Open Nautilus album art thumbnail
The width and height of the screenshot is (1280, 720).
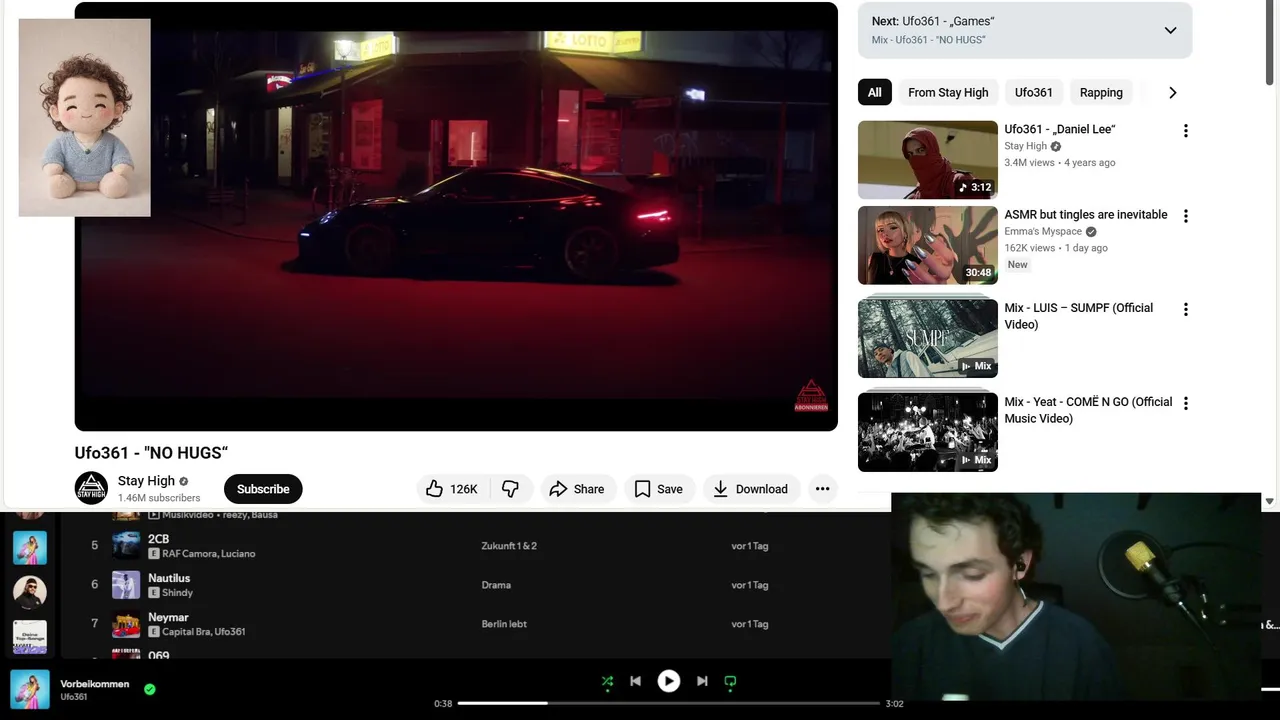(126, 585)
